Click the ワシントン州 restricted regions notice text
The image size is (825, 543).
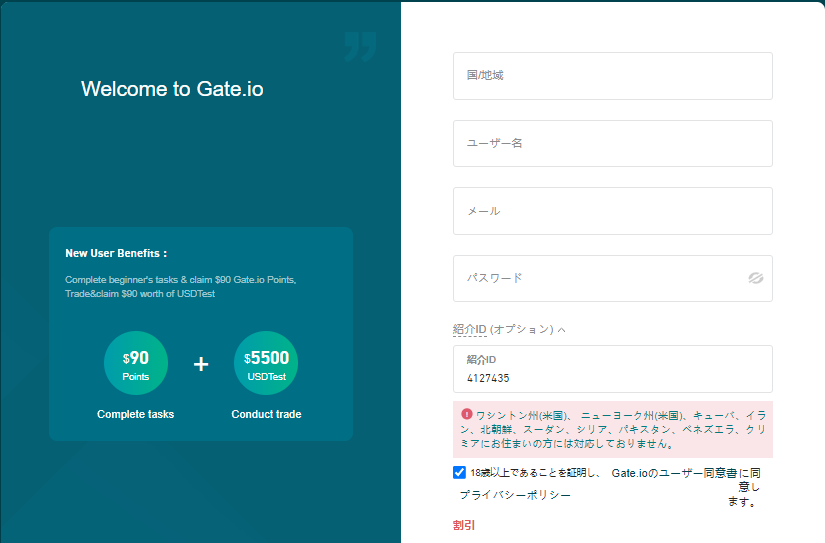point(613,429)
